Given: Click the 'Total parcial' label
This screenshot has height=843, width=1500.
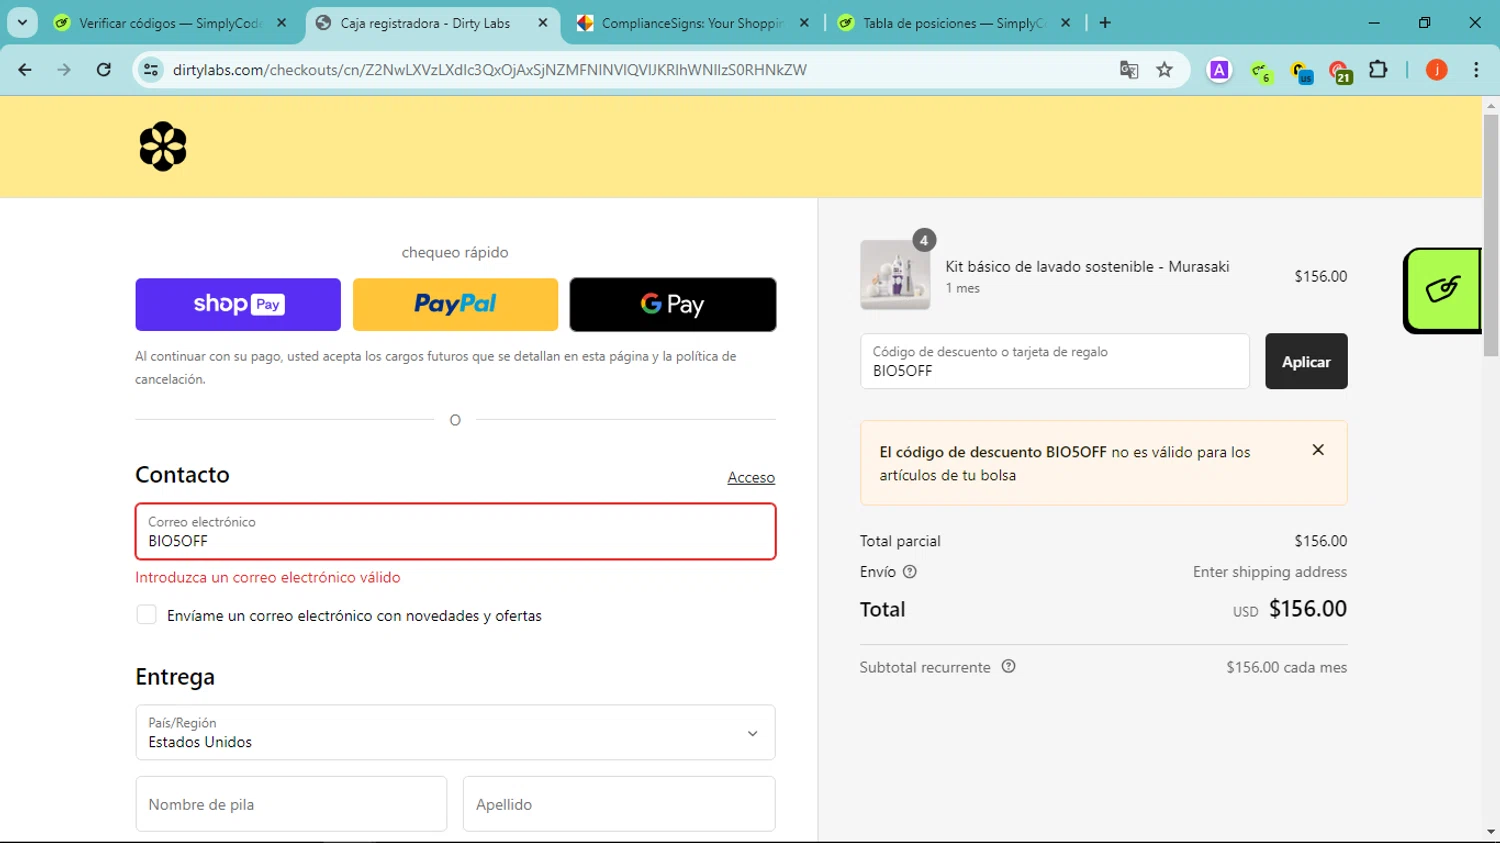Looking at the screenshot, I should click(900, 541).
